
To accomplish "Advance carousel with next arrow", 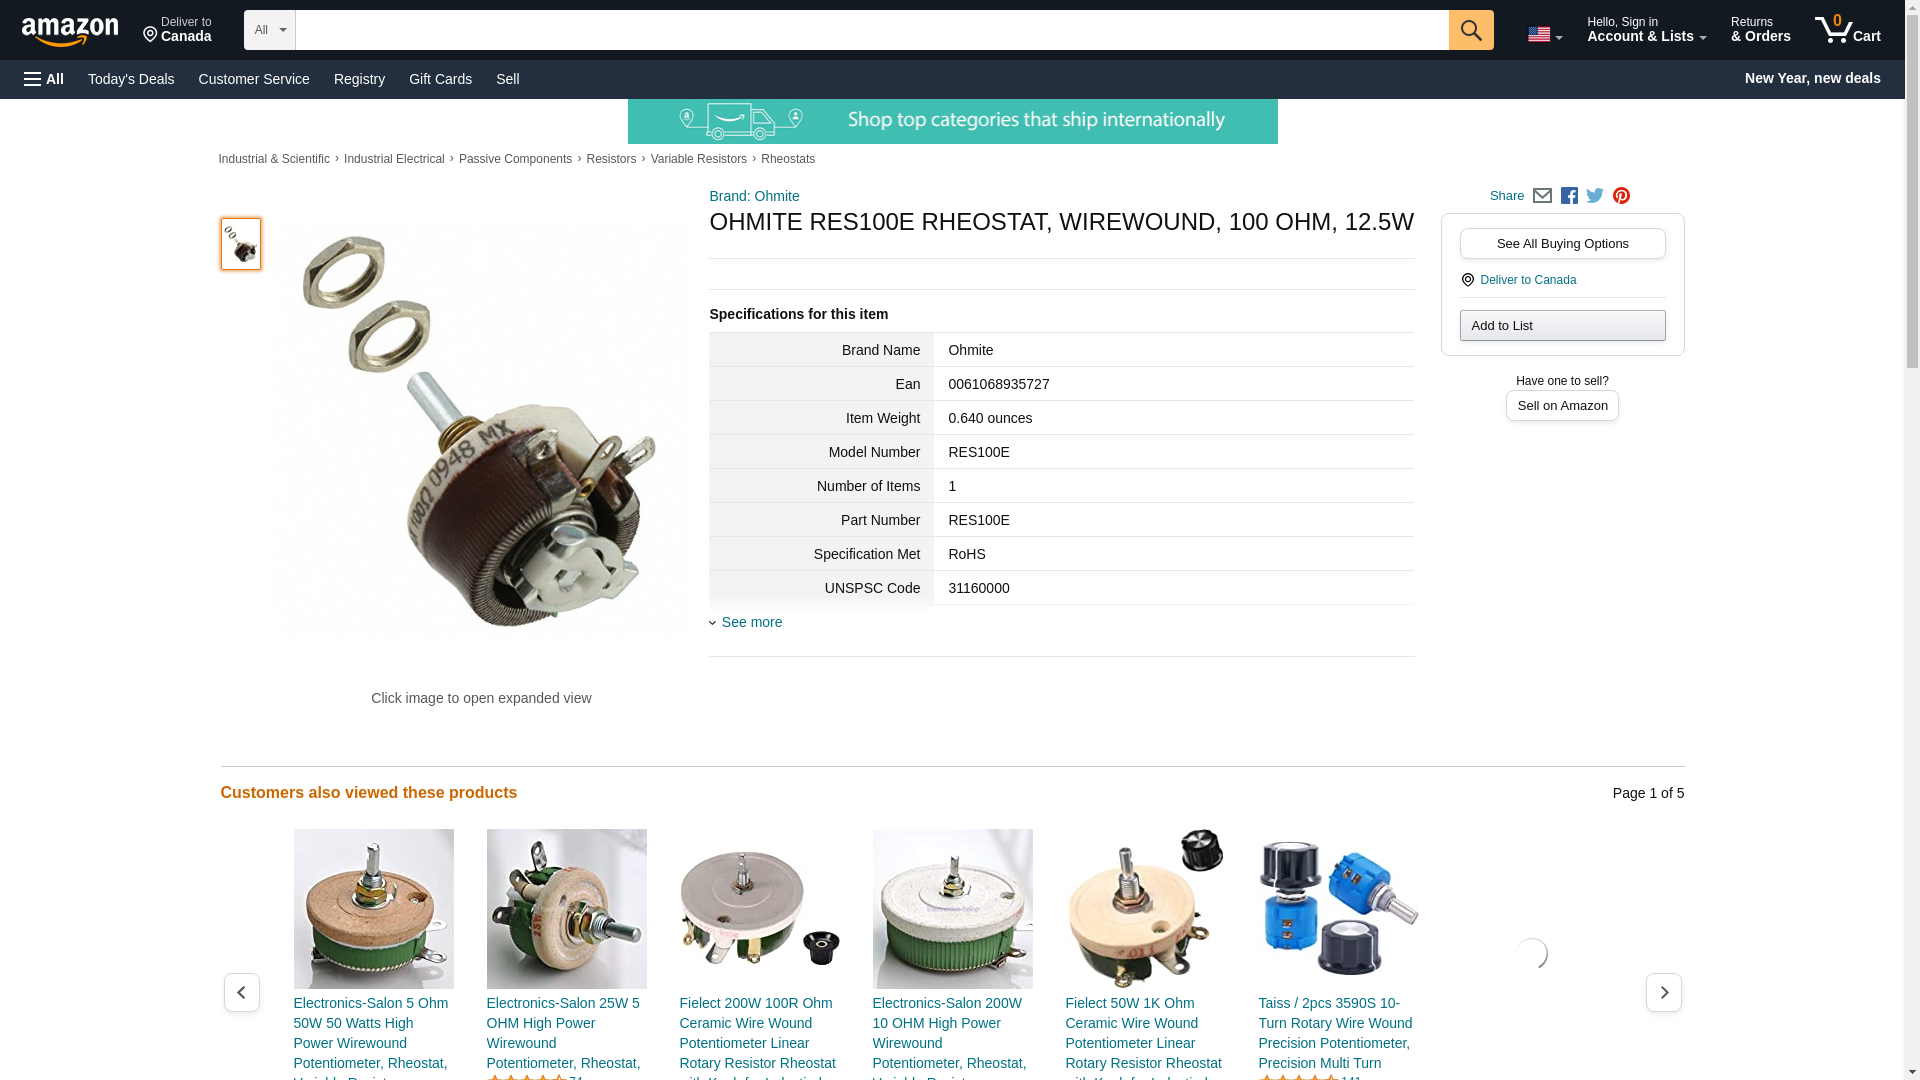I will [x=1663, y=992].
